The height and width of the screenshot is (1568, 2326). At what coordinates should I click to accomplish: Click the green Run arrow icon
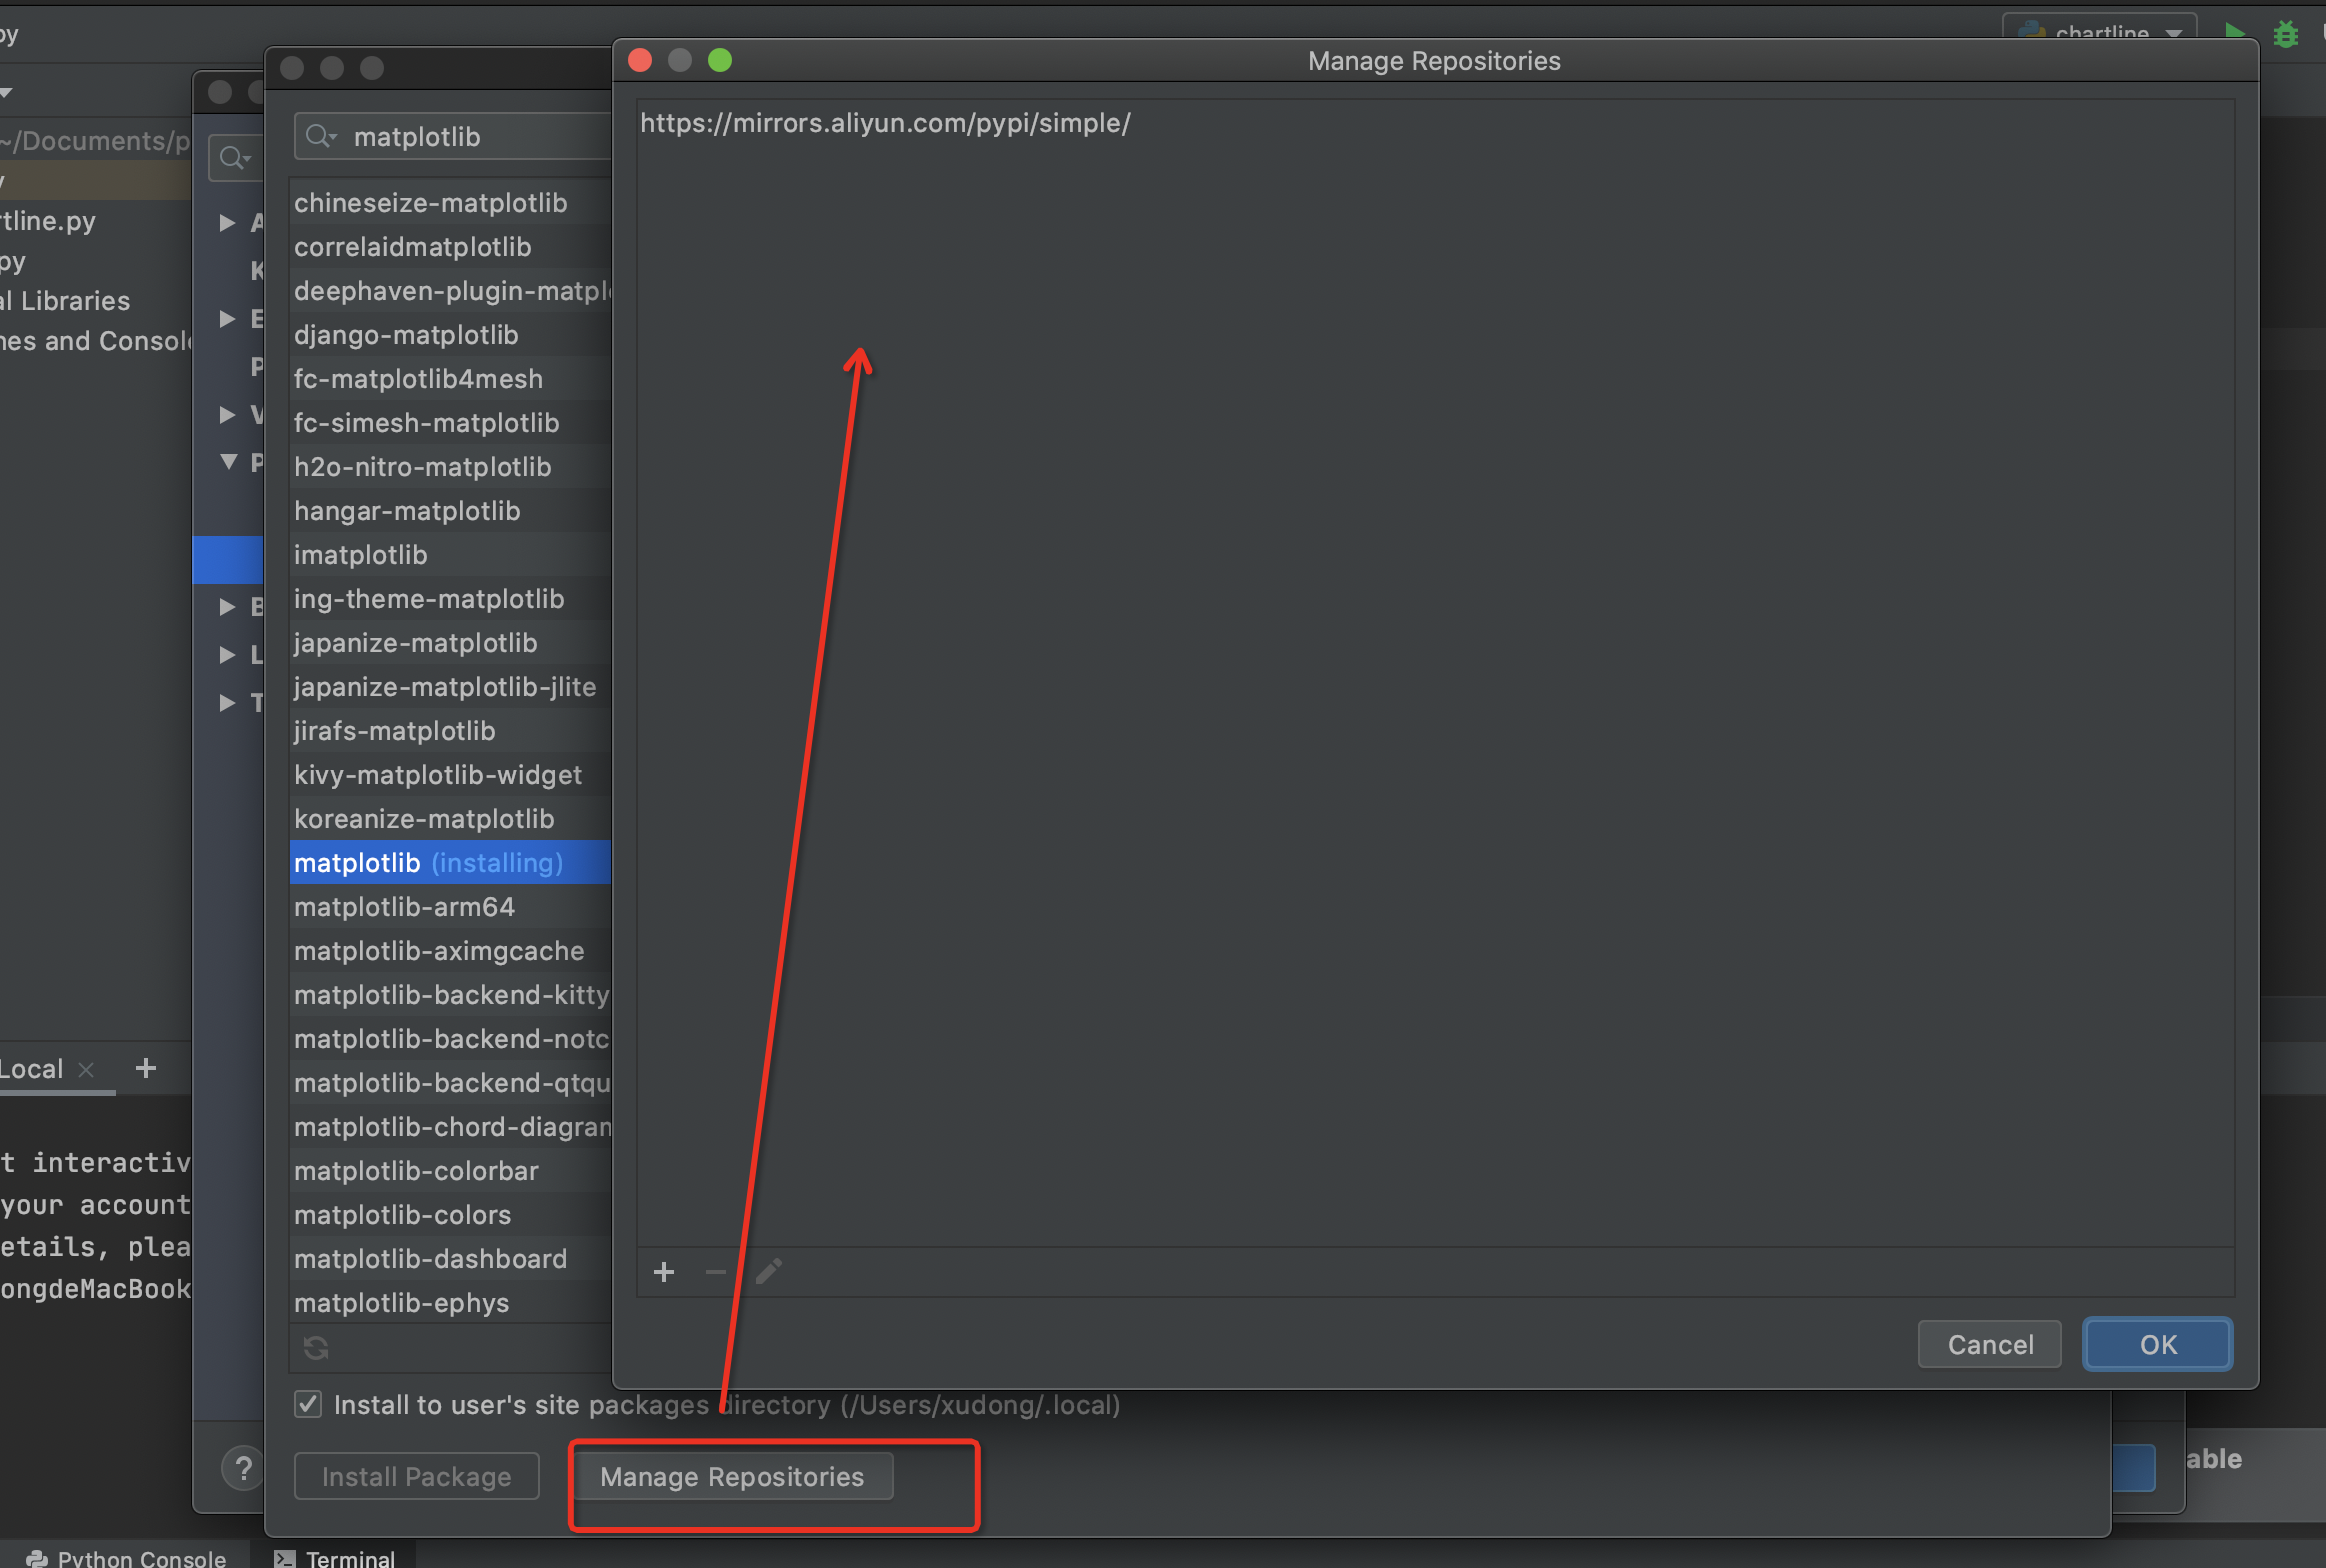coord(2234,31)
